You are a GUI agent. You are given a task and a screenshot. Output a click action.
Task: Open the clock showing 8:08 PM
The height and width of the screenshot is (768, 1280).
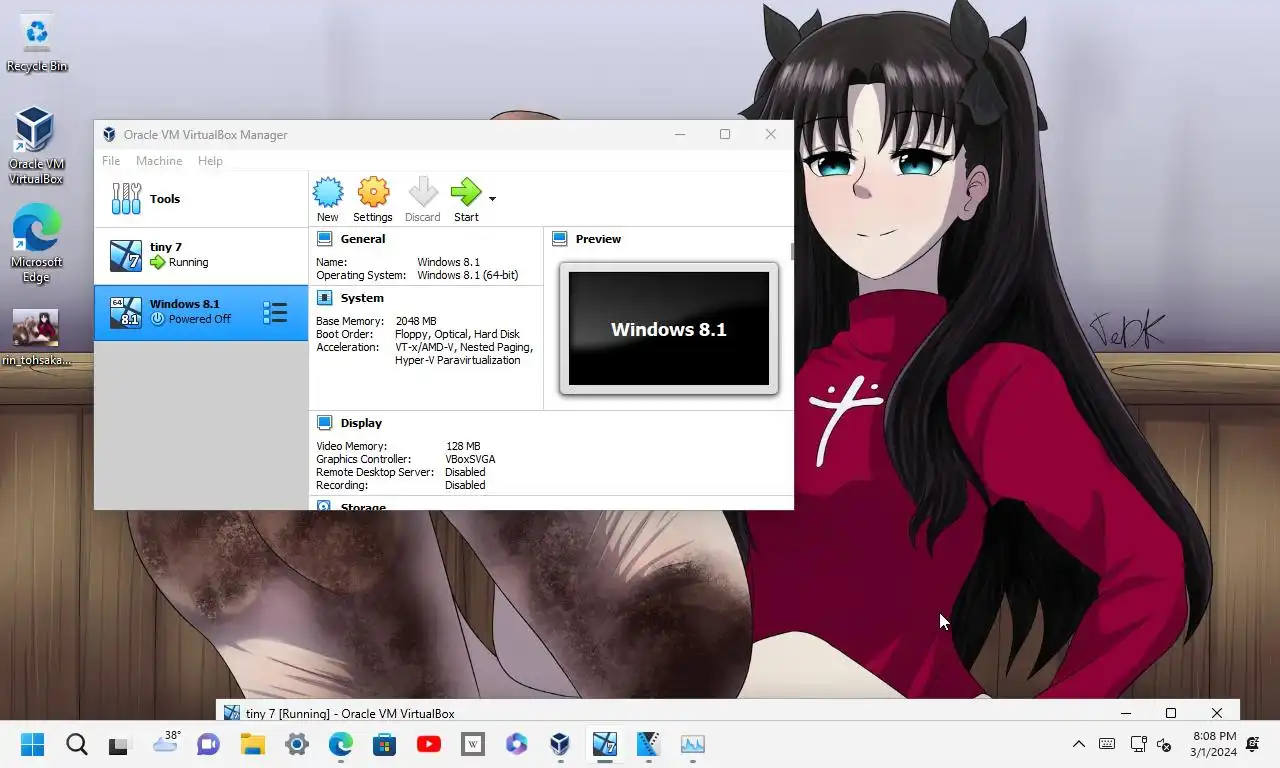[x=1213, y=744]
